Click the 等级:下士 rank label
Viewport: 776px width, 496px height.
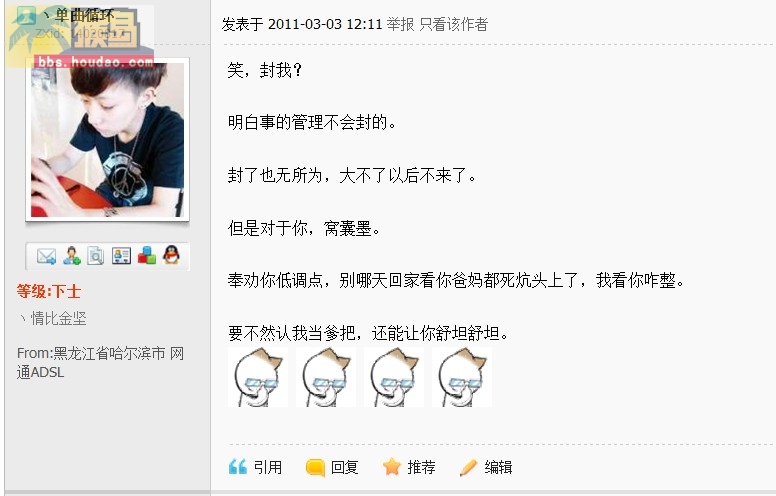click(x=48, y=291)
